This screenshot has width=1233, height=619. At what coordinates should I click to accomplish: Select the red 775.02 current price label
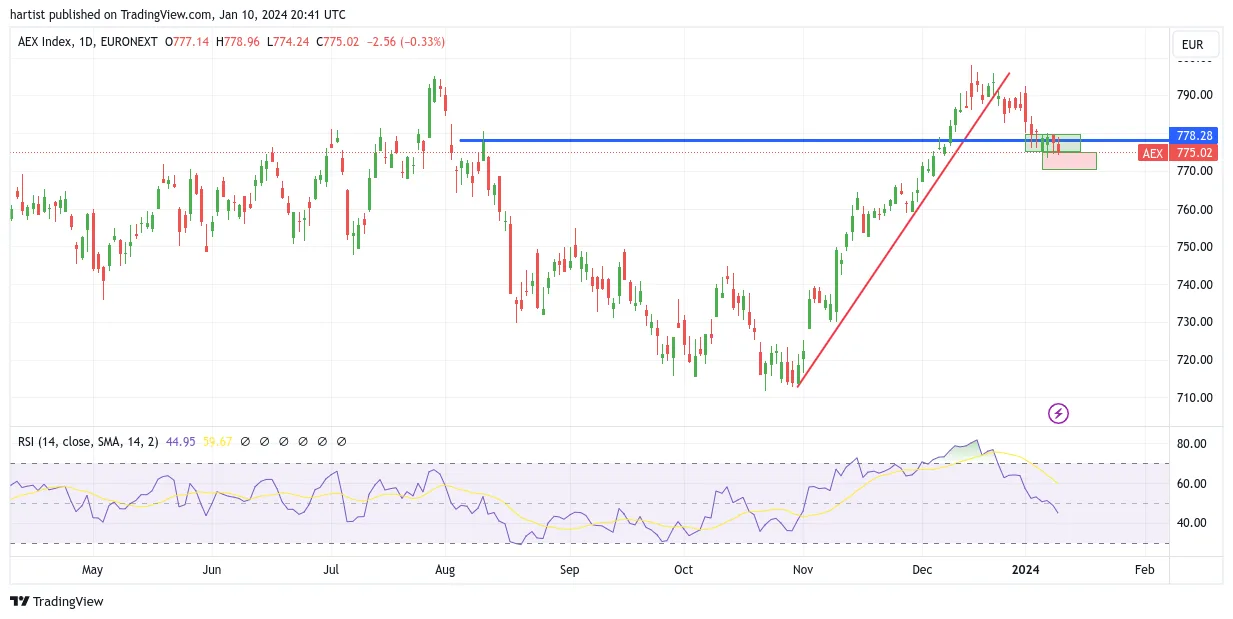pos(1194,153)
